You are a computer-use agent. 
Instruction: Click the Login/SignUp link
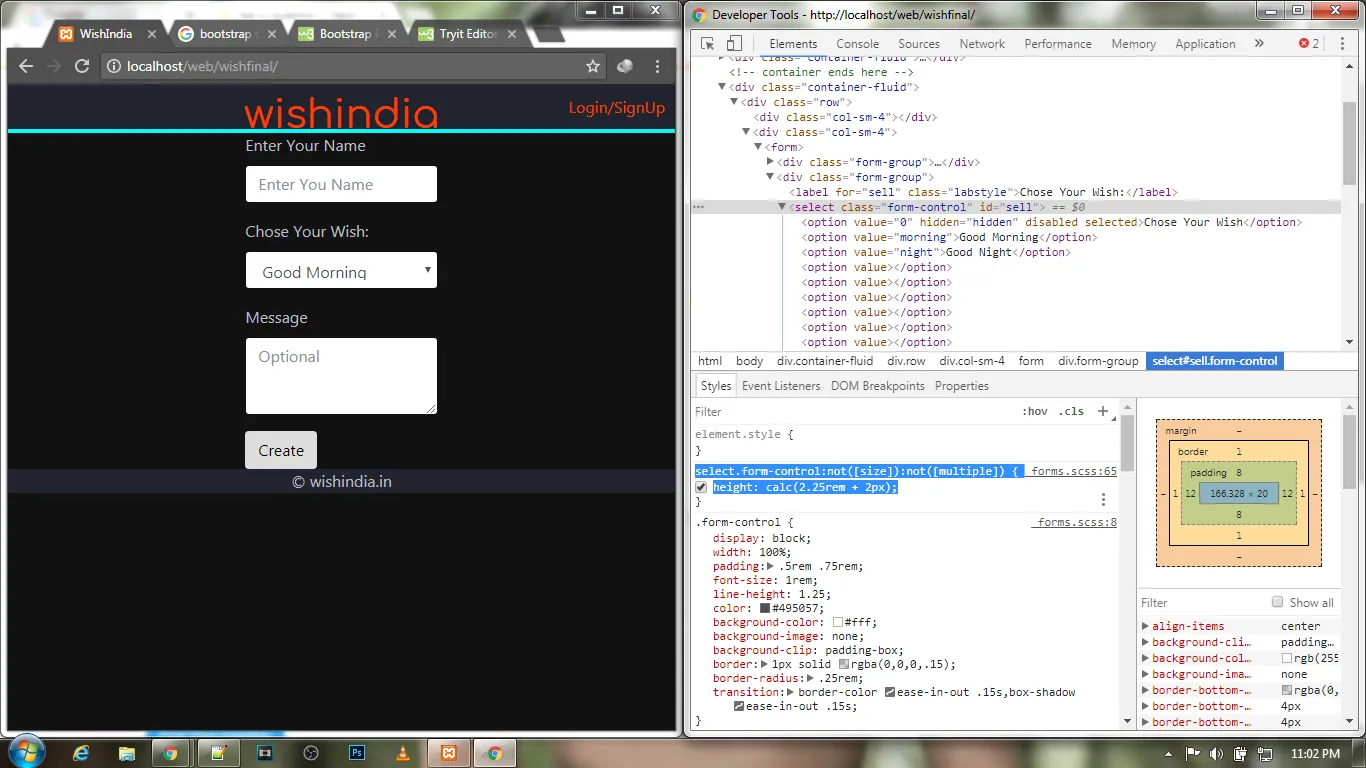tap(617, 108)
